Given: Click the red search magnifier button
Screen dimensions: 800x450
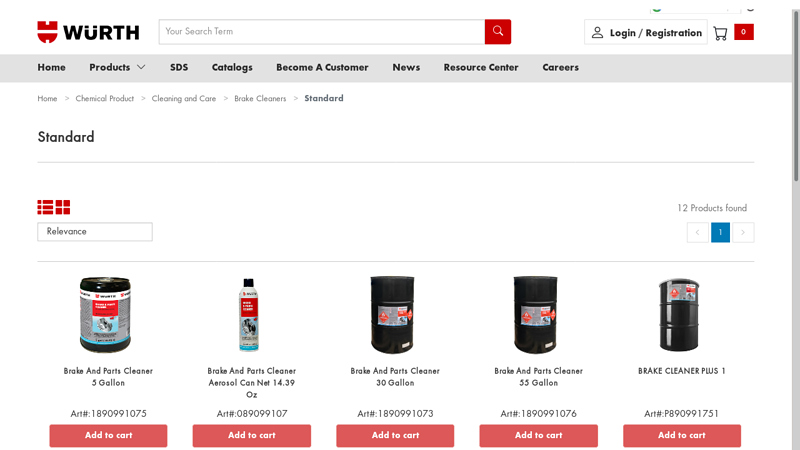Looking at the screenshot, I should [x=497, y=32].
